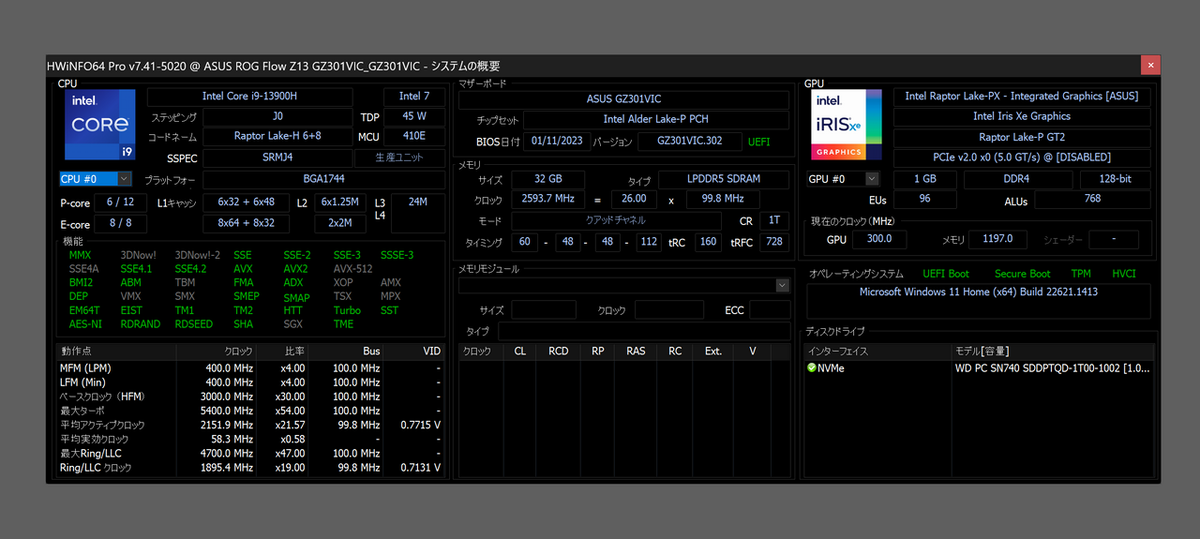Click the Intel Core i9 logo

(99, 125)
